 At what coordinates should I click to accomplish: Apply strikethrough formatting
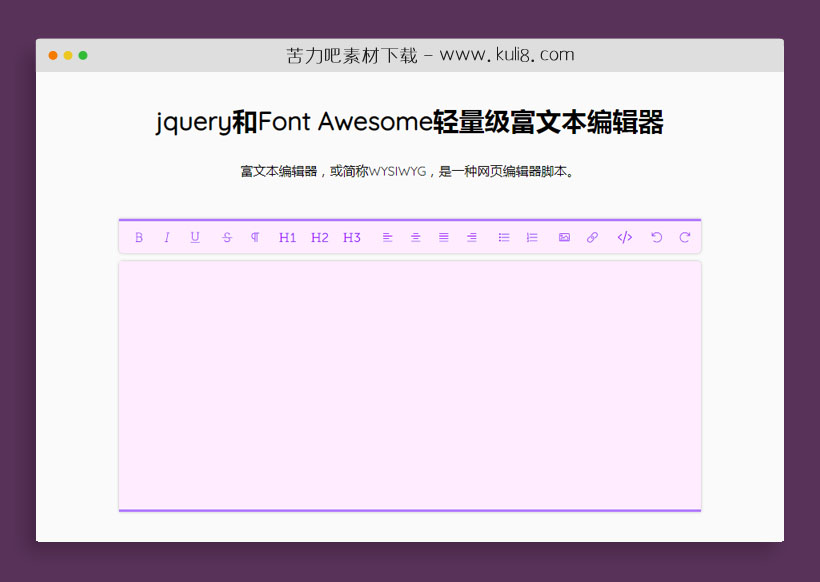coord(227,237)
